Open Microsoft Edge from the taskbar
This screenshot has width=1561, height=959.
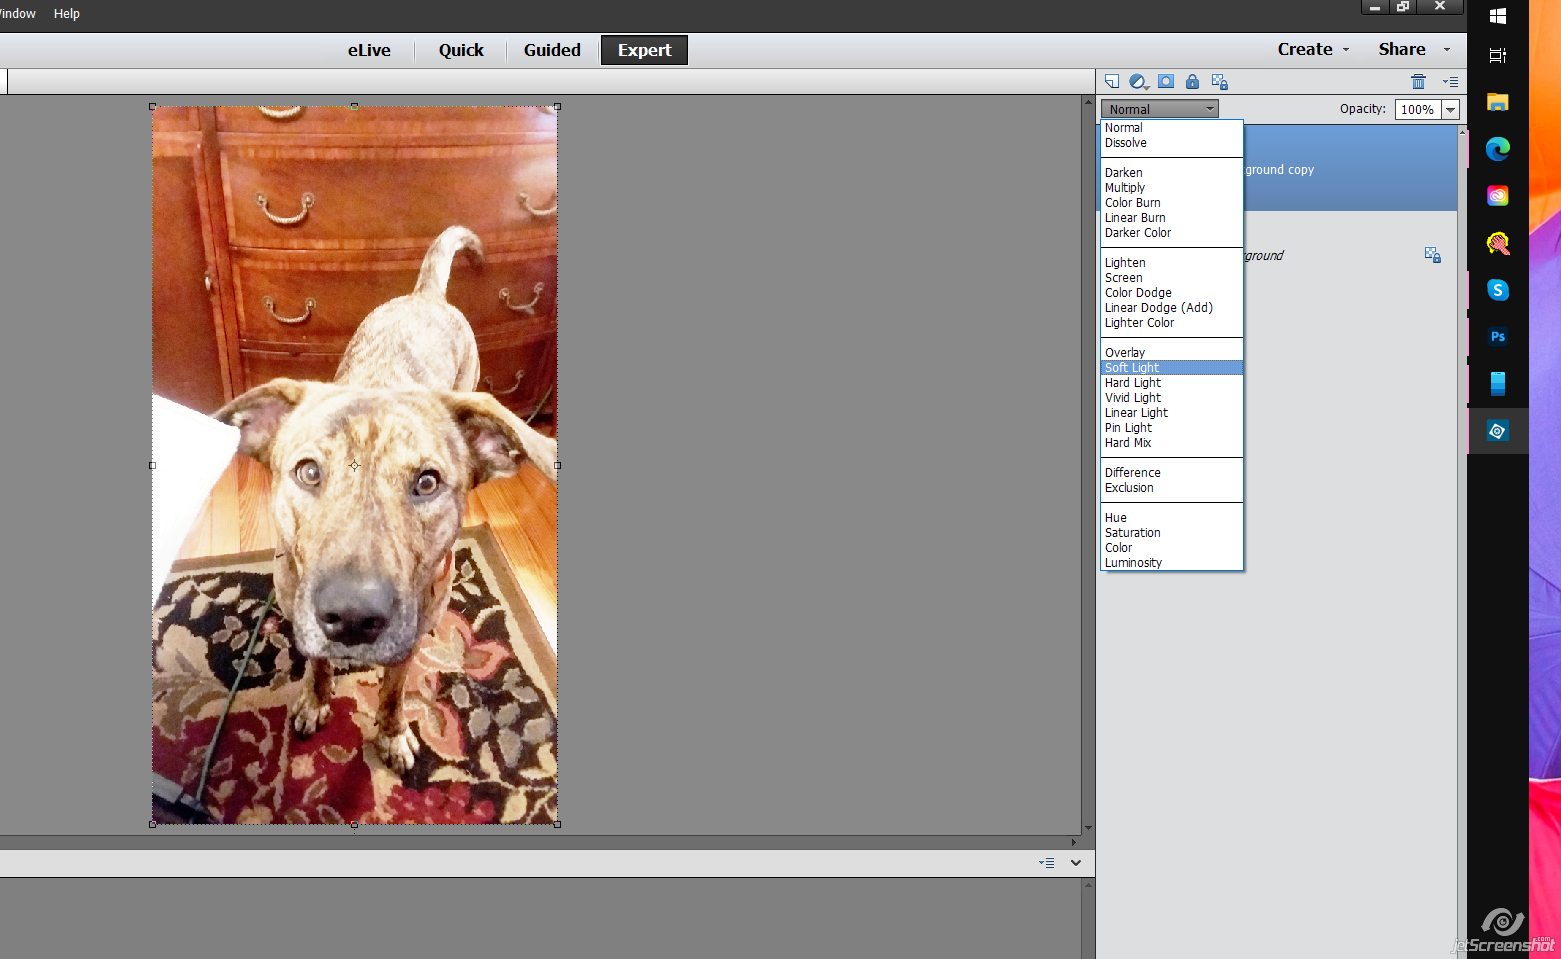[x=1497, y=149]
